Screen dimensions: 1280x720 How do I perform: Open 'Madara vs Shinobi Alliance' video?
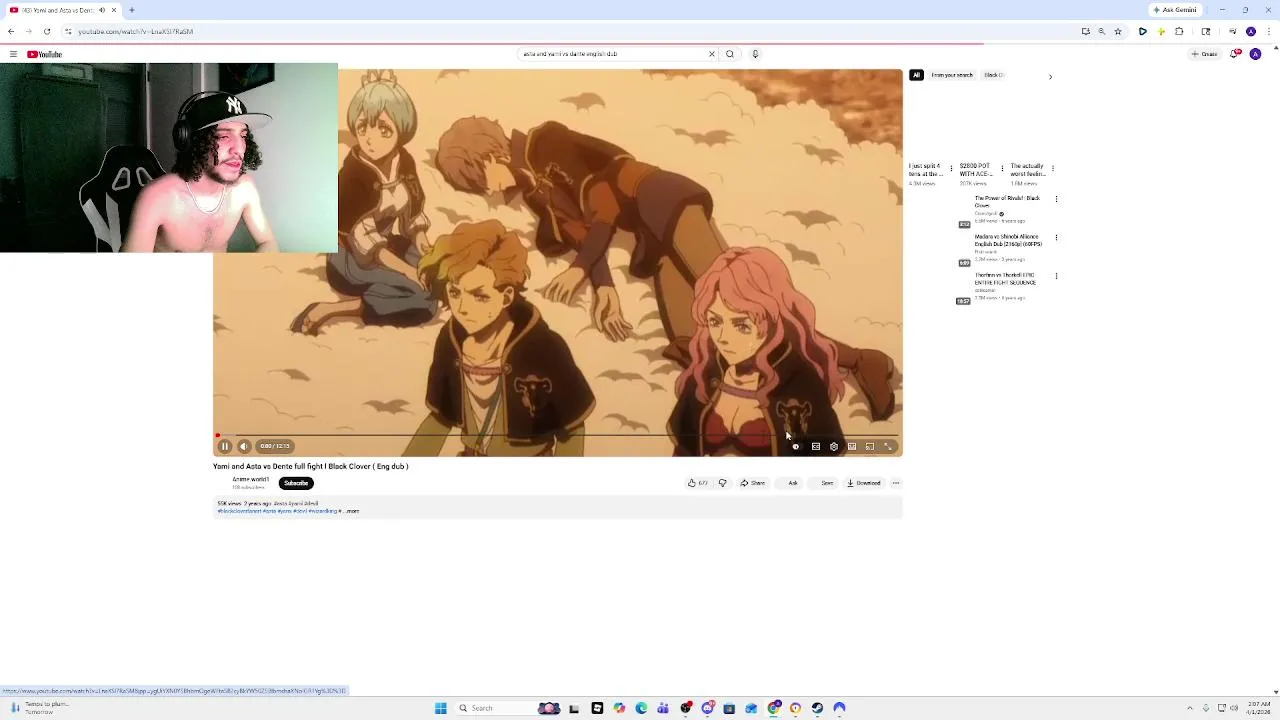pyautogui.click(x=1008, y=240)
